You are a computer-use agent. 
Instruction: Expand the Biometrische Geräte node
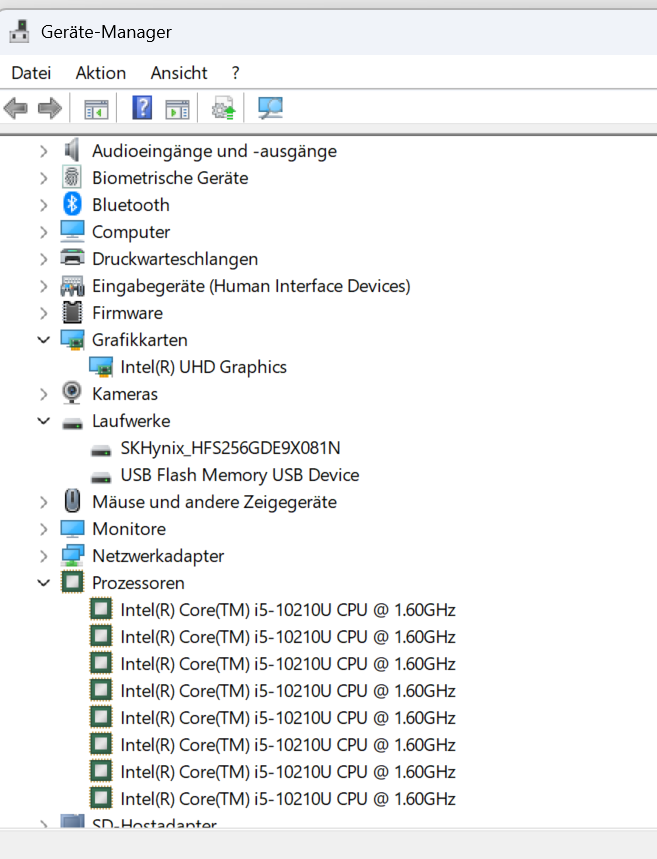click(43, 178)
